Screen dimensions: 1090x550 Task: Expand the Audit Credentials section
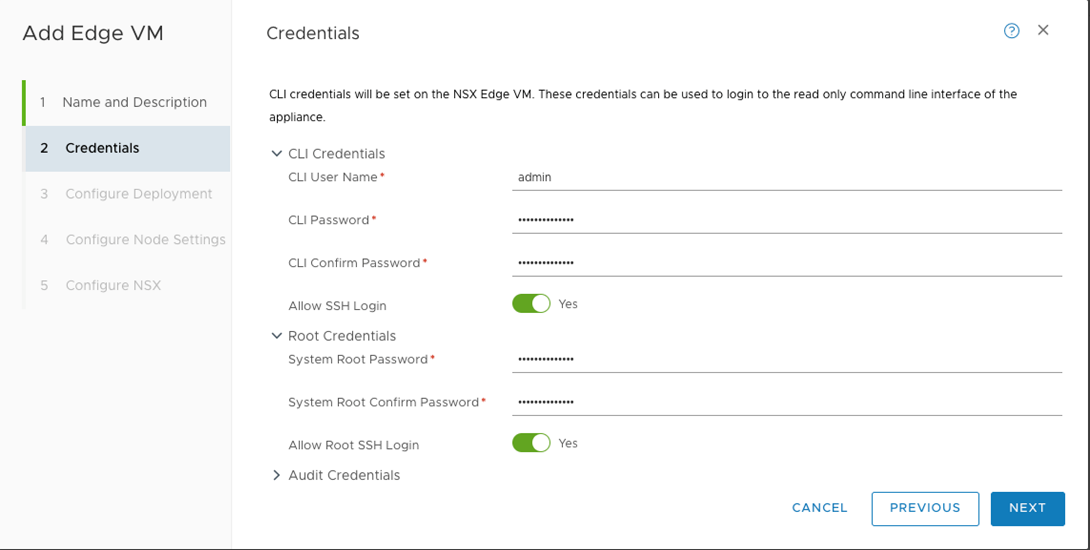(277, 475)
